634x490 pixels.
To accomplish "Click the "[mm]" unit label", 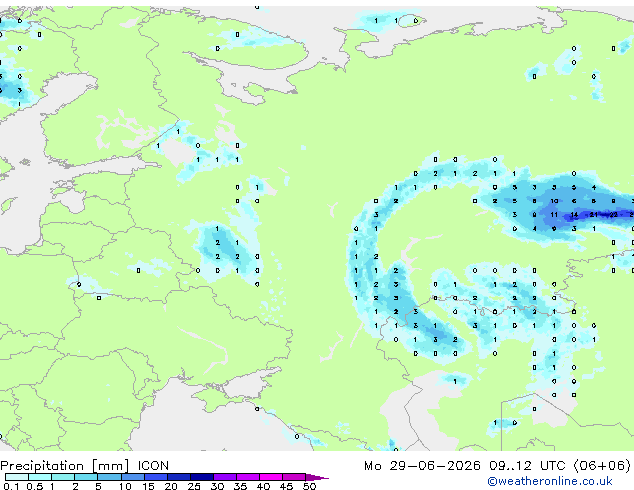I will point(110,466).
